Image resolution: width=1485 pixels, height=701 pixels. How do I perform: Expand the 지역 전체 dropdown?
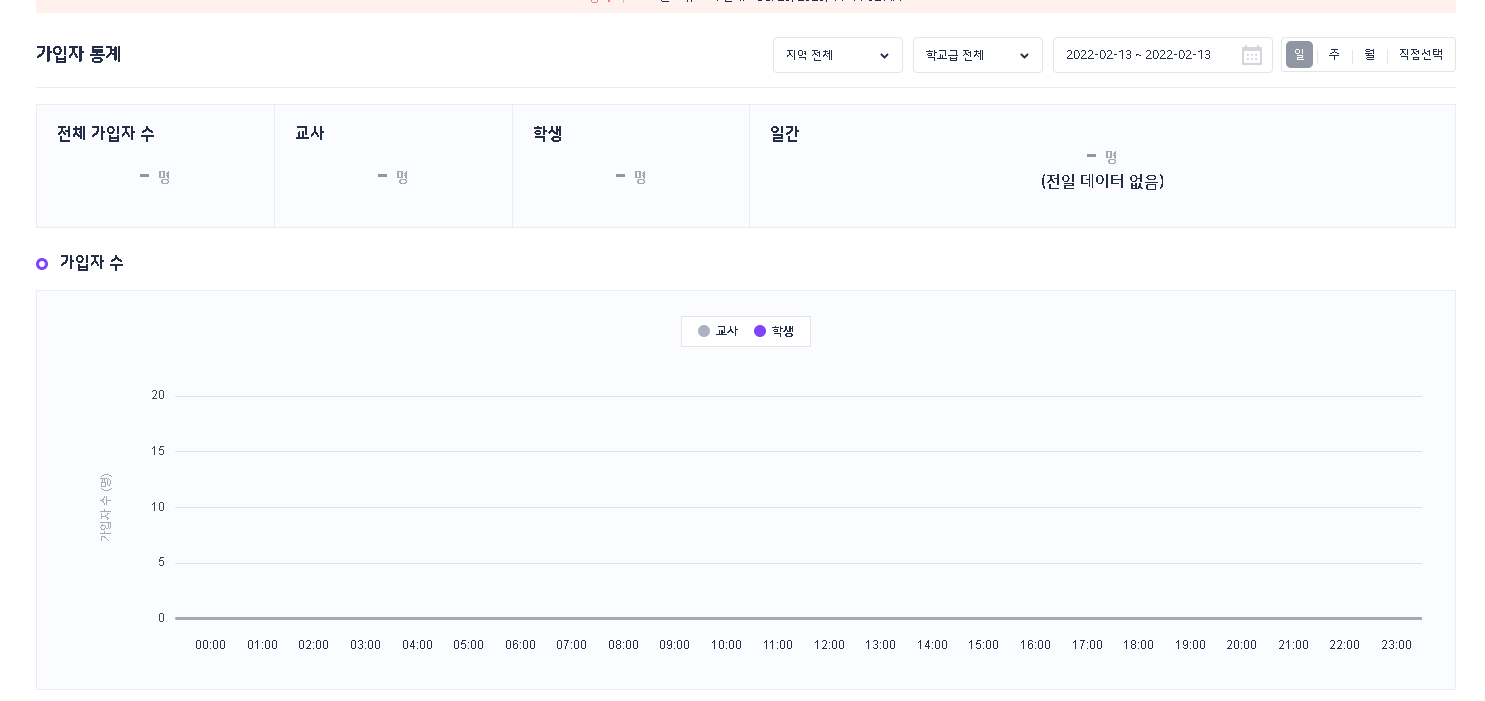[837, 55]
